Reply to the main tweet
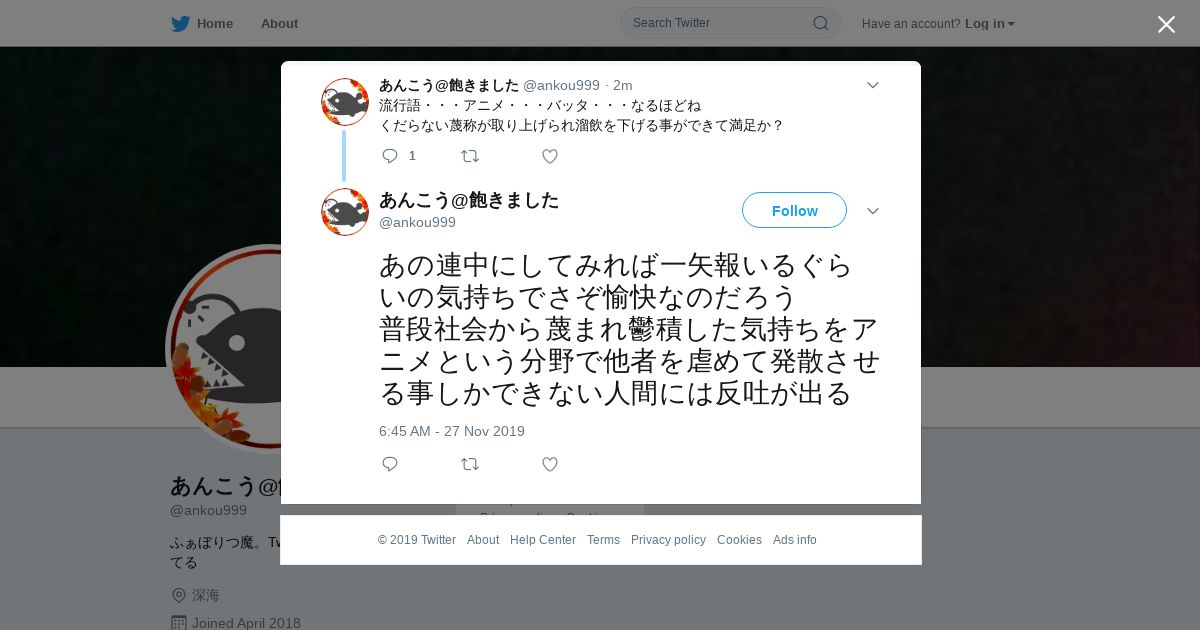The width and height of the screenshot is (1200, 630). pos(390,464)
